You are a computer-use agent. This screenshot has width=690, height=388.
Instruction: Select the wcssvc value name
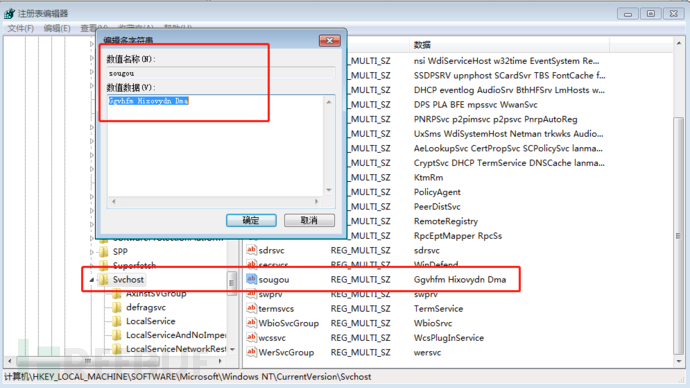coord(272,338)
